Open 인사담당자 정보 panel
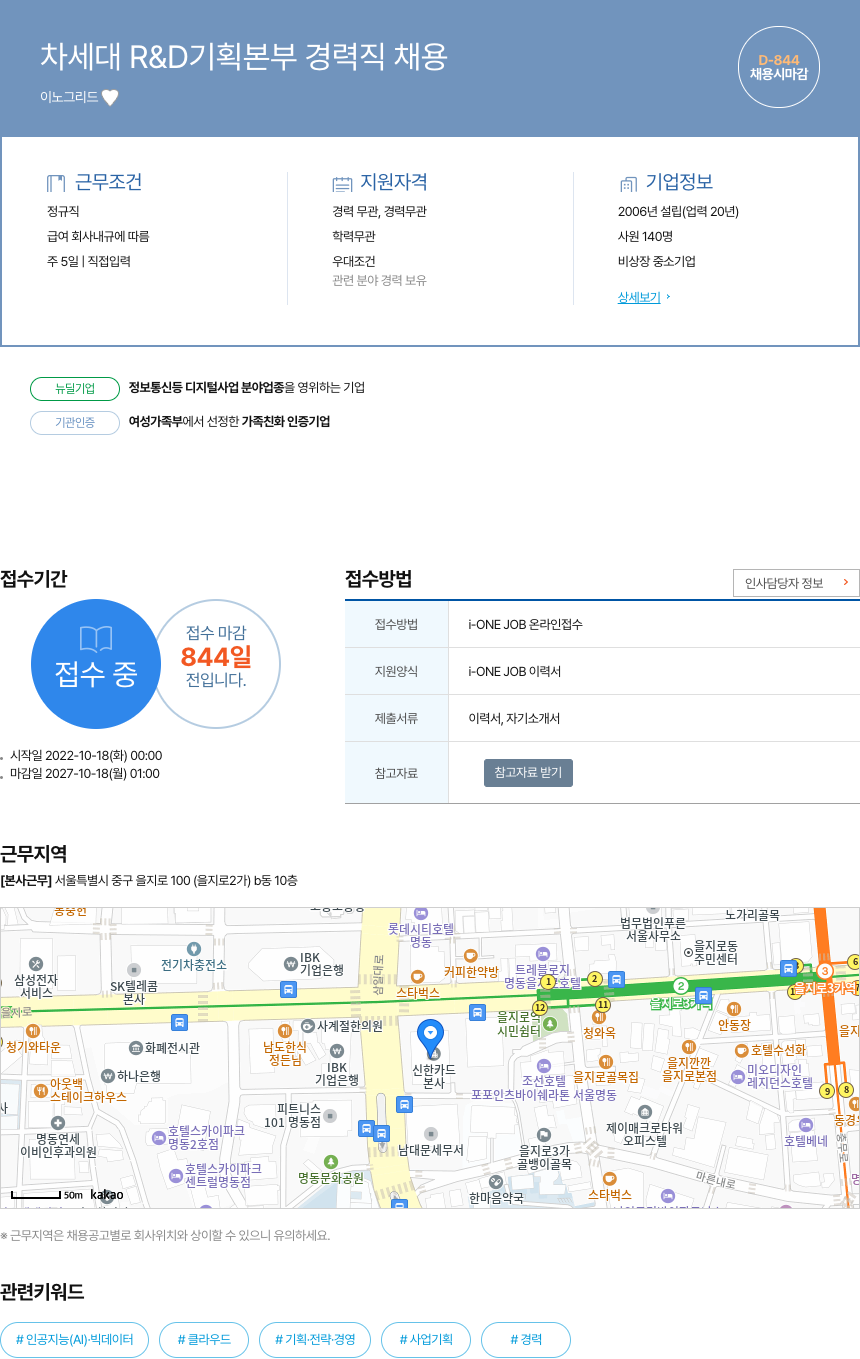This screenshot has width=860, height=1359. 796,583
